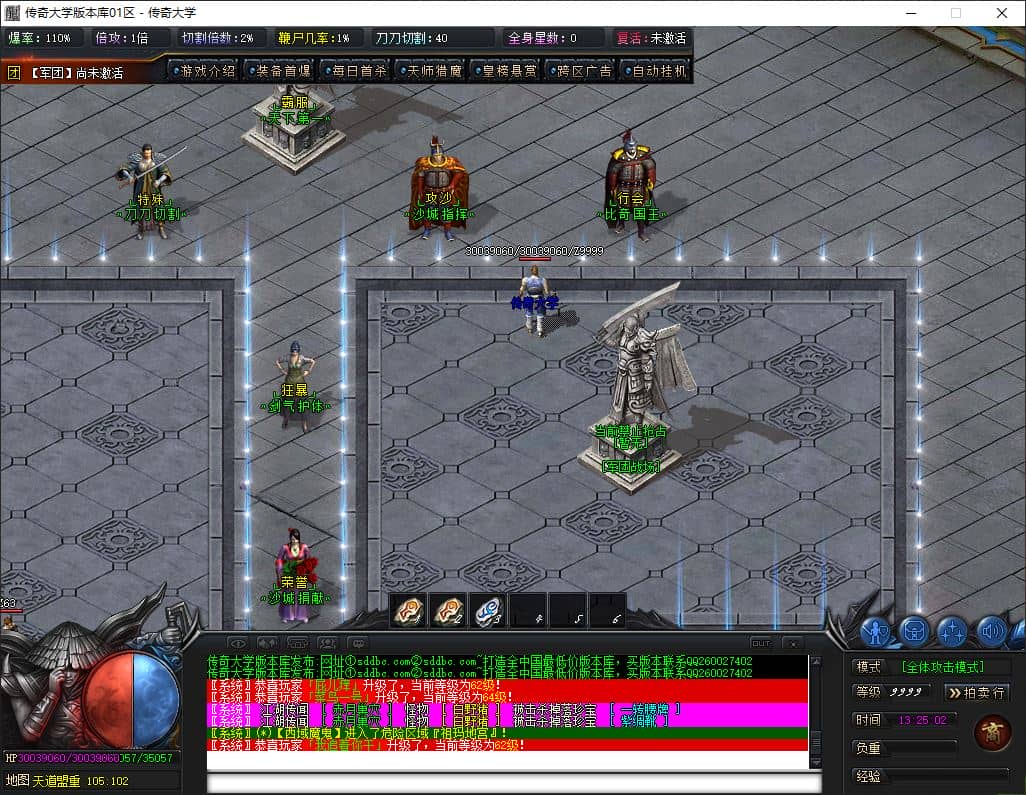
Task: Click the 爆率: 110% stat
Action: pos(41,39)
